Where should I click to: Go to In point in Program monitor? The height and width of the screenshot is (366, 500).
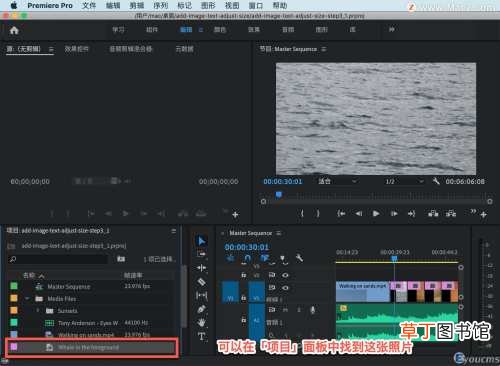click(x=341, y=214)
